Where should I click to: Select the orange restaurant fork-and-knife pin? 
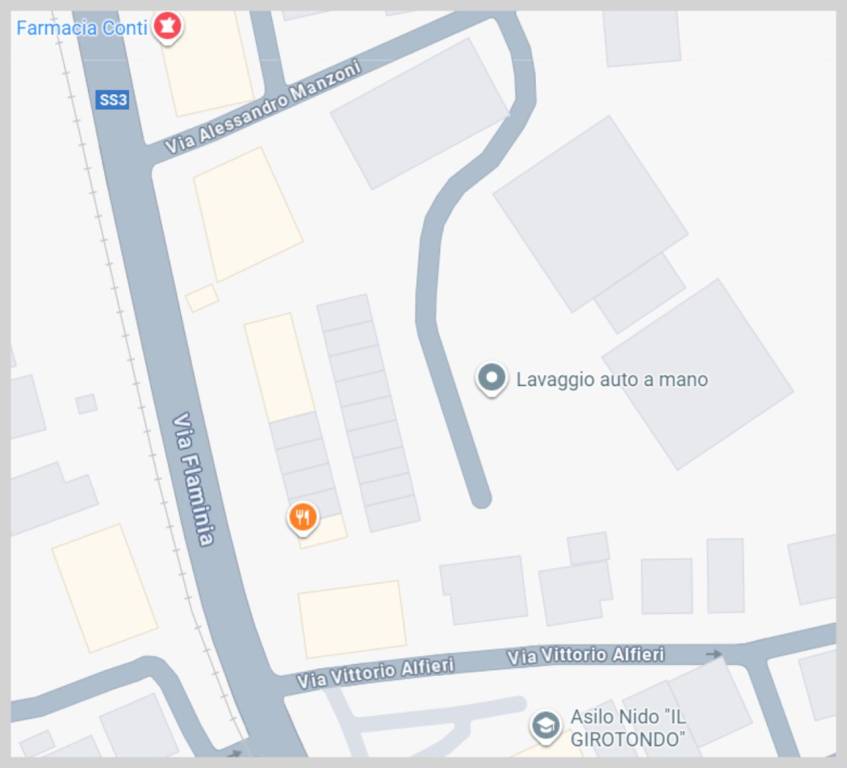[x=302, y=519]
